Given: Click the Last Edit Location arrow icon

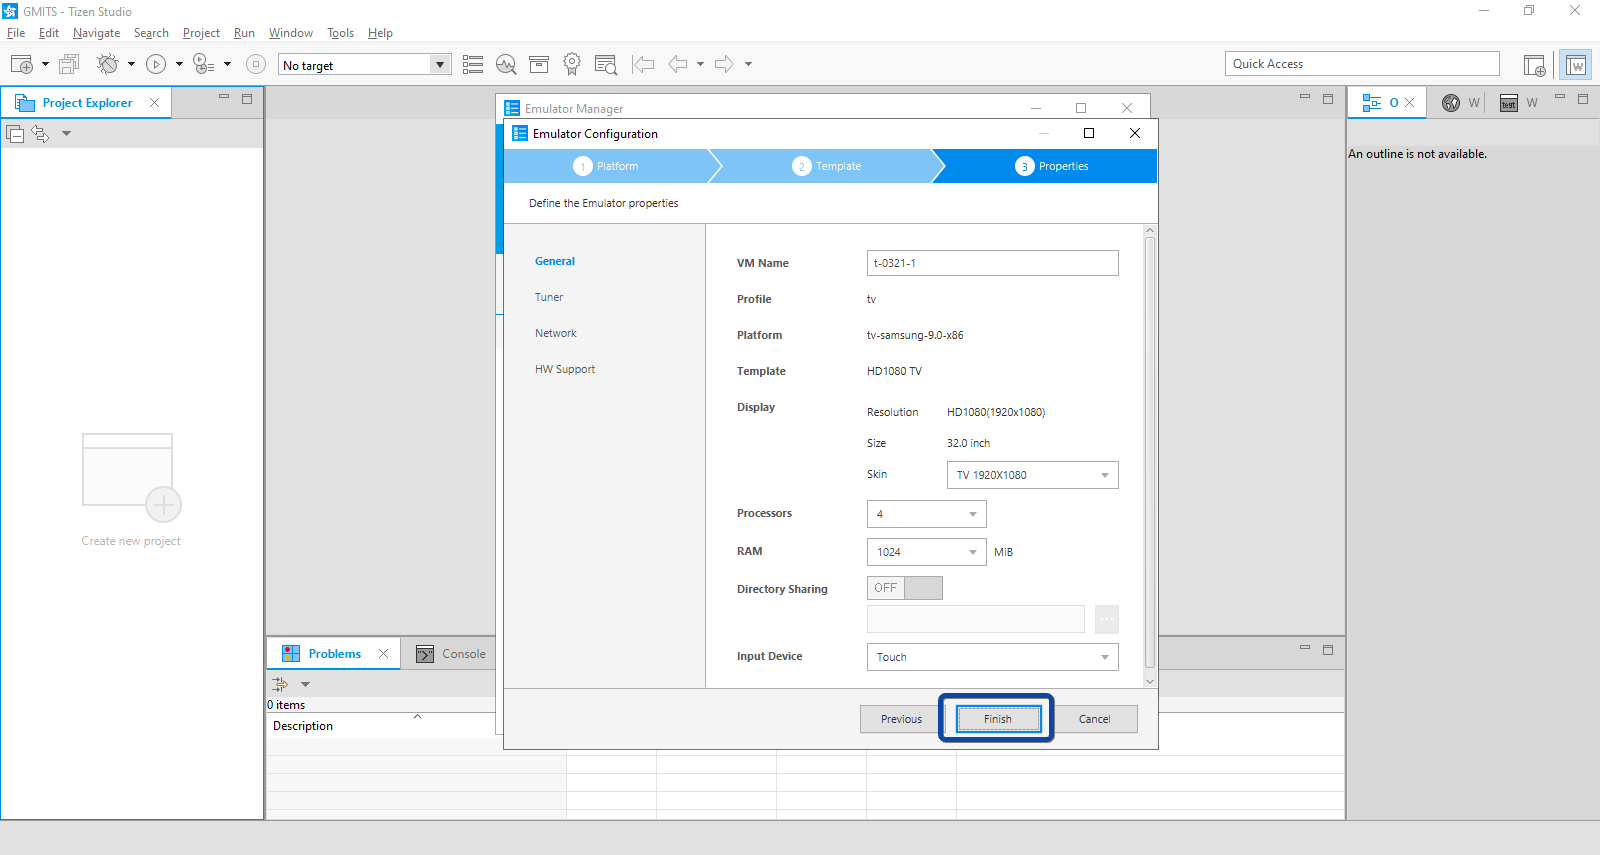Looking at the screenshot, I should (x=643, y=64).
